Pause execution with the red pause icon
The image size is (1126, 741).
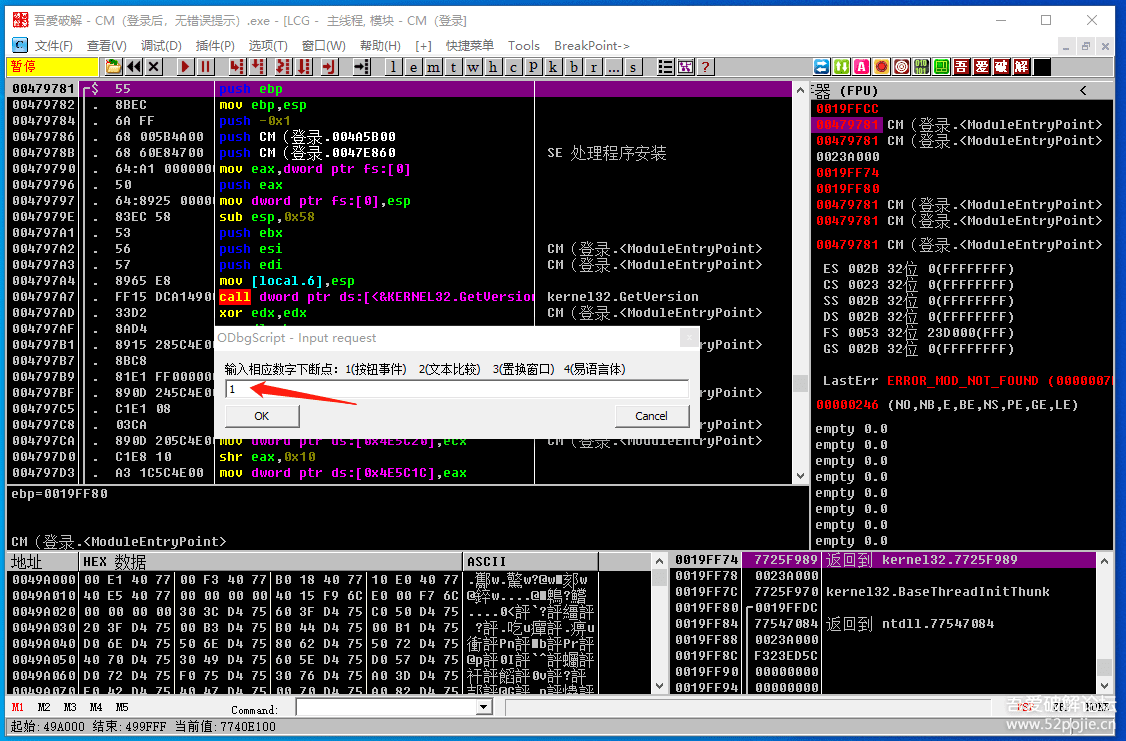(x=205, y=67)
